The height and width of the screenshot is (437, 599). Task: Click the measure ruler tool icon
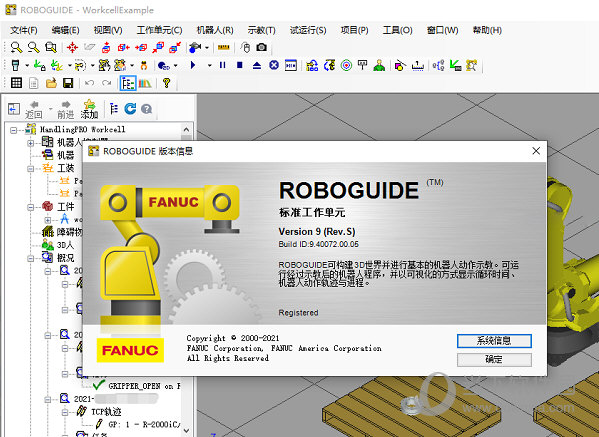click(223, 47)
